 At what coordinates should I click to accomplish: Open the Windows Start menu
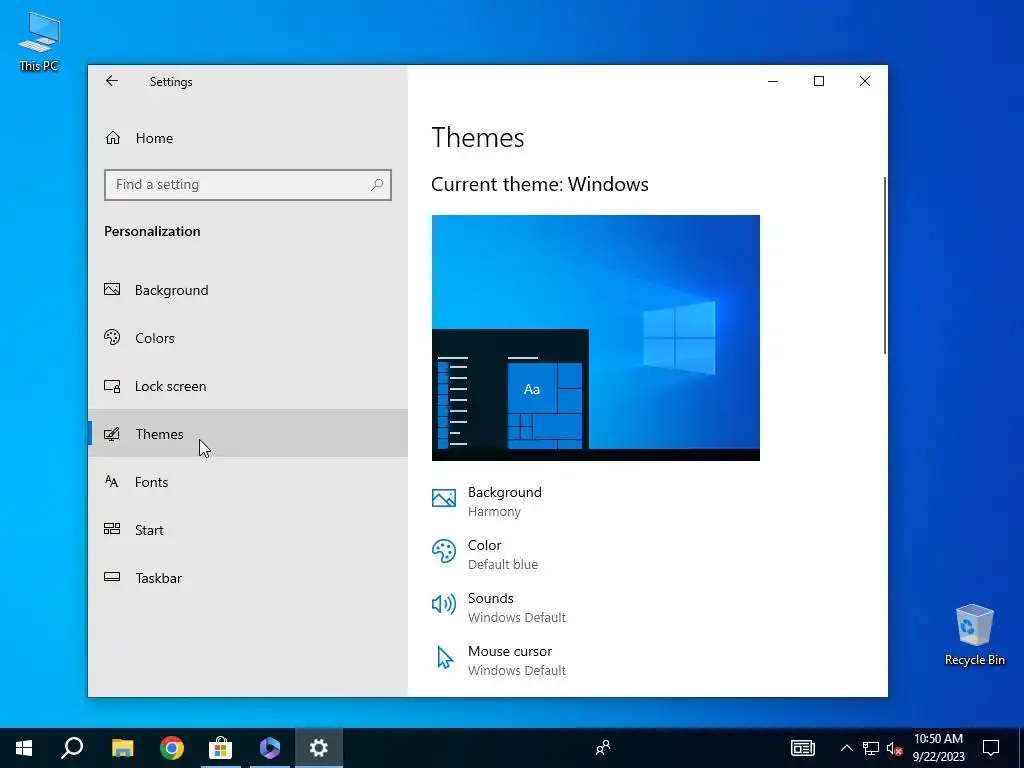tap(24, 748)
